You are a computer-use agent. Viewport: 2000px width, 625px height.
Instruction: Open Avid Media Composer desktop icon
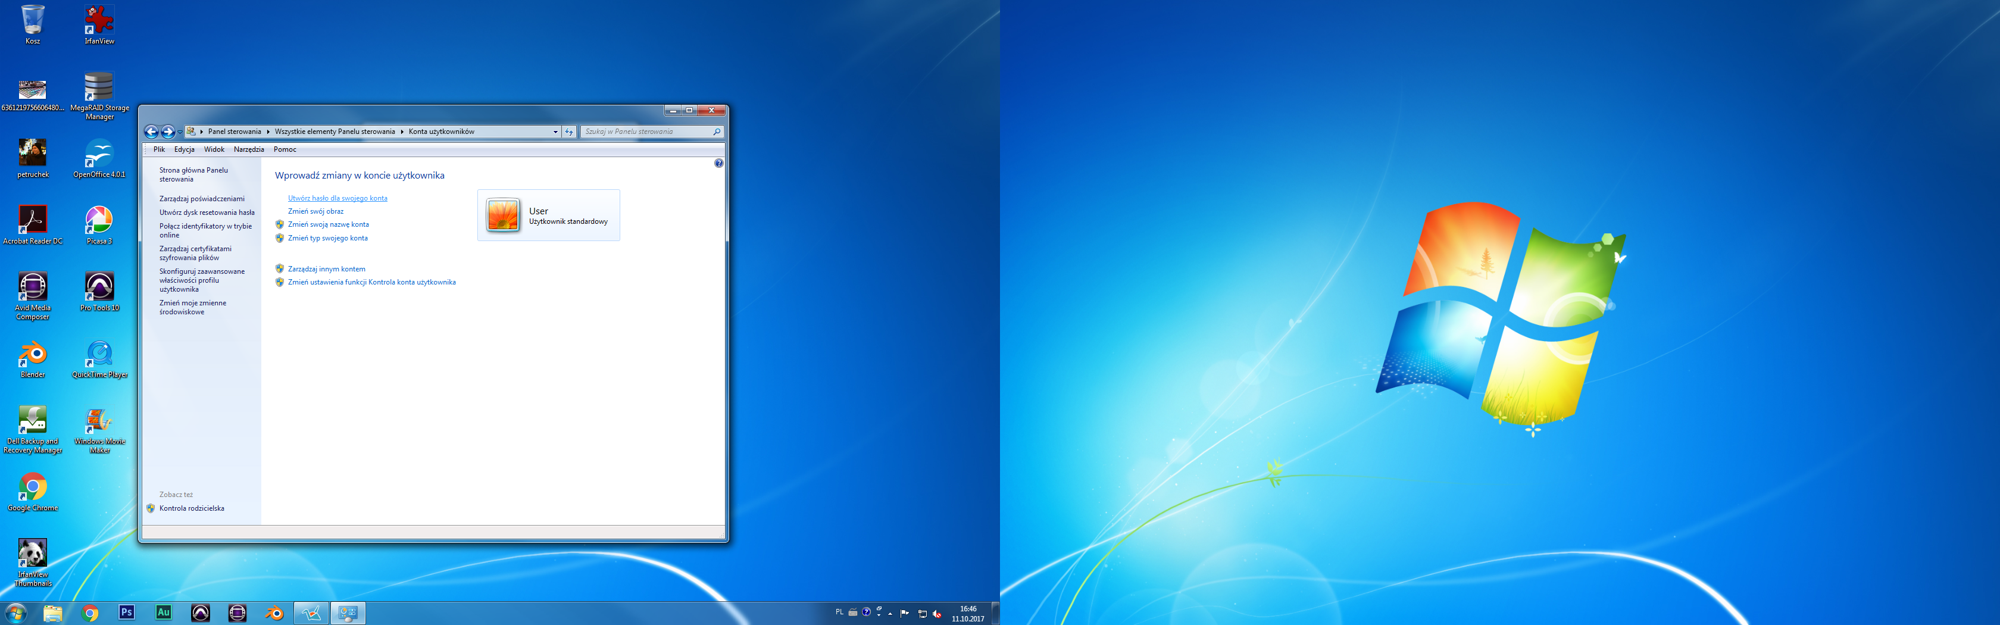pos(33,296)
